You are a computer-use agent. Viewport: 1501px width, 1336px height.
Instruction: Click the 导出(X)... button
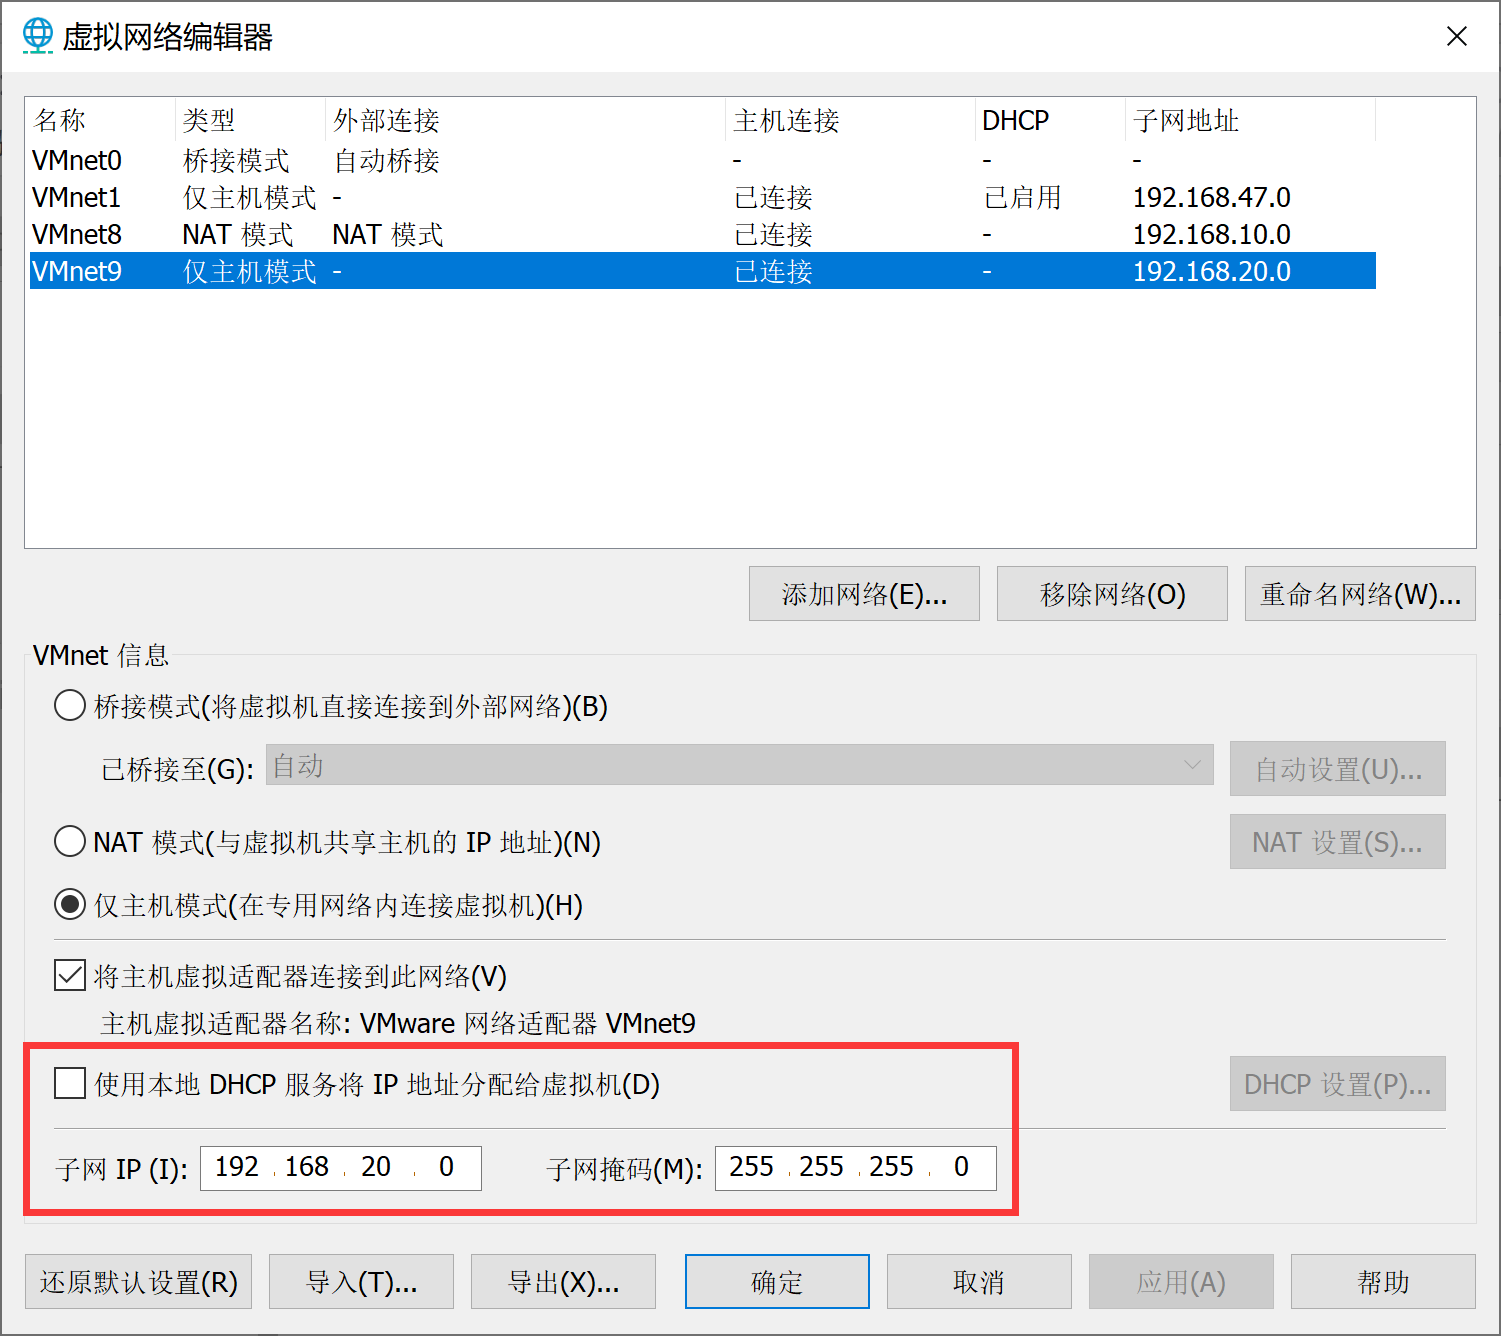(563, 1282)
